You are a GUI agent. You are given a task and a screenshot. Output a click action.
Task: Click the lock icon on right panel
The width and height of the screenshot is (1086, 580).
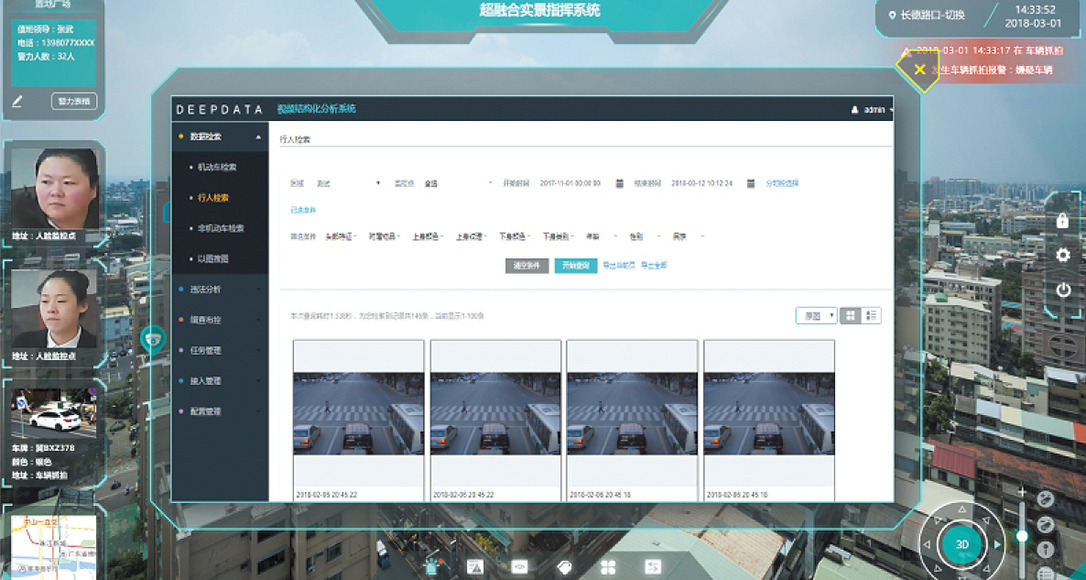click(x=1062, y=220)
